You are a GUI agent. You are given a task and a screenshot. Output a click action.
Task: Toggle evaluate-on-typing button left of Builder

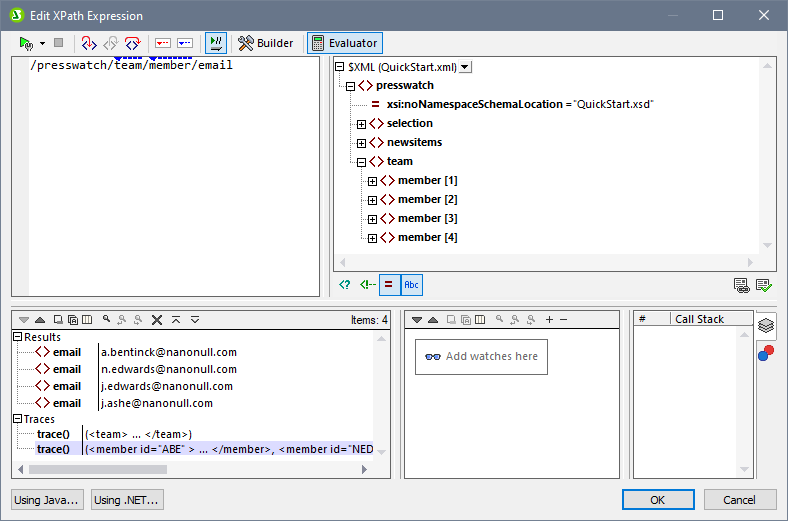215,43
